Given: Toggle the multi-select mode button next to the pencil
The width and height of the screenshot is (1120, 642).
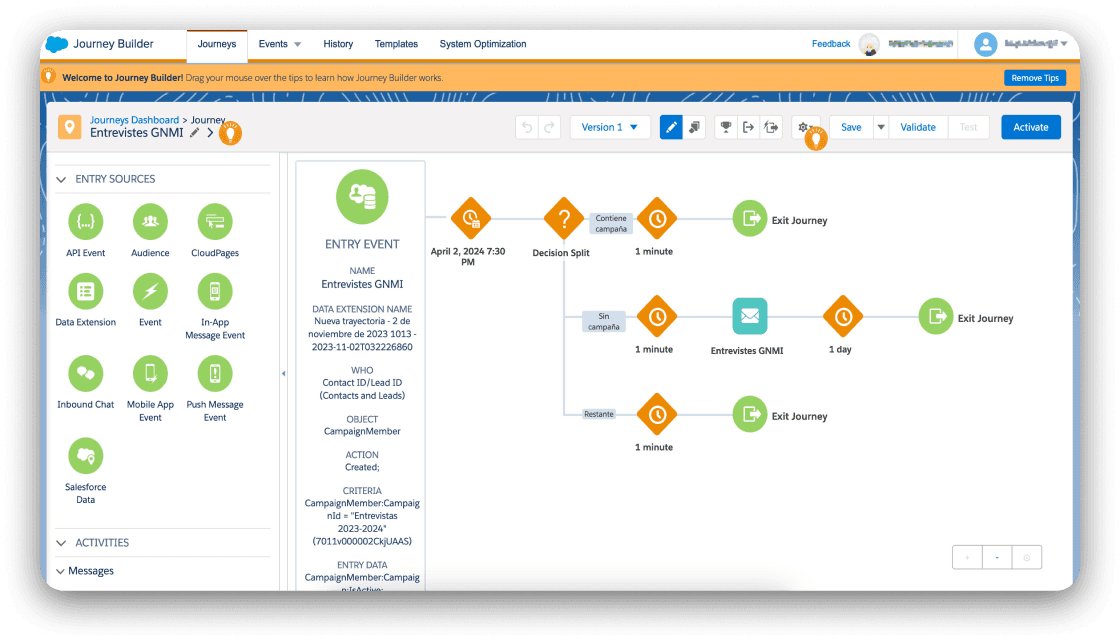Looking at the screenshot, I should click(694, 127).
